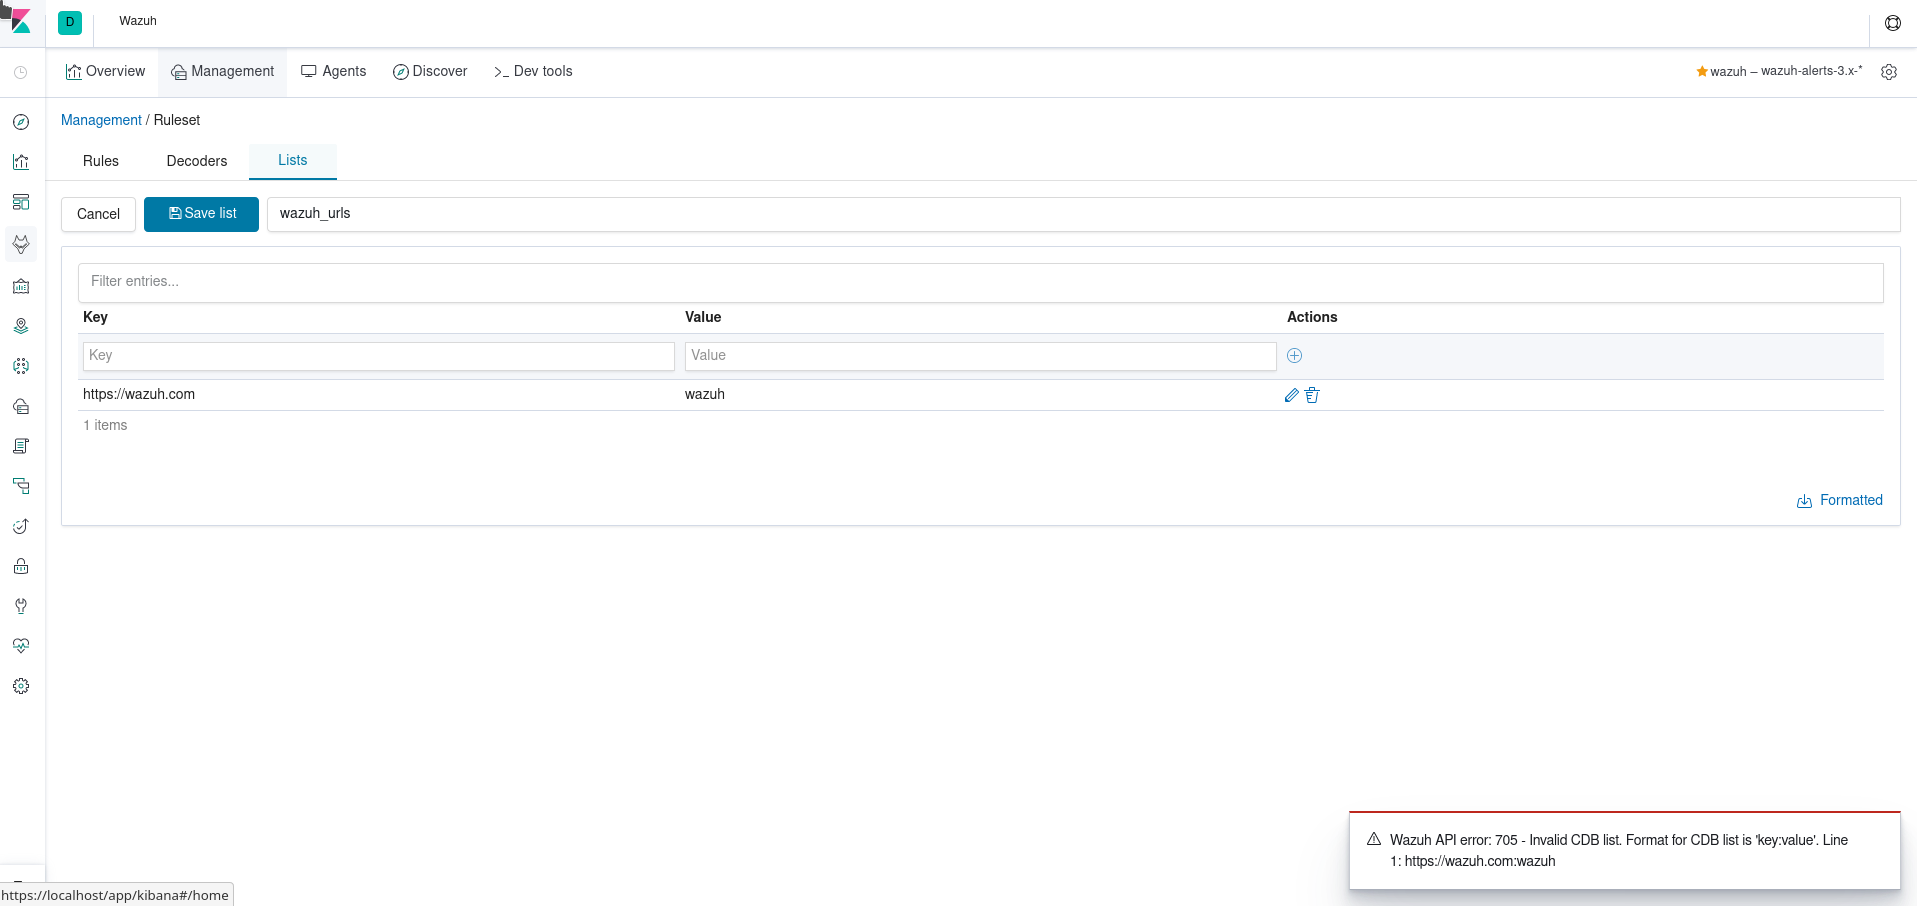Show recently viewed via clock icon
The width and height of the screenshot is (1917, 906).
pos(20,72)
